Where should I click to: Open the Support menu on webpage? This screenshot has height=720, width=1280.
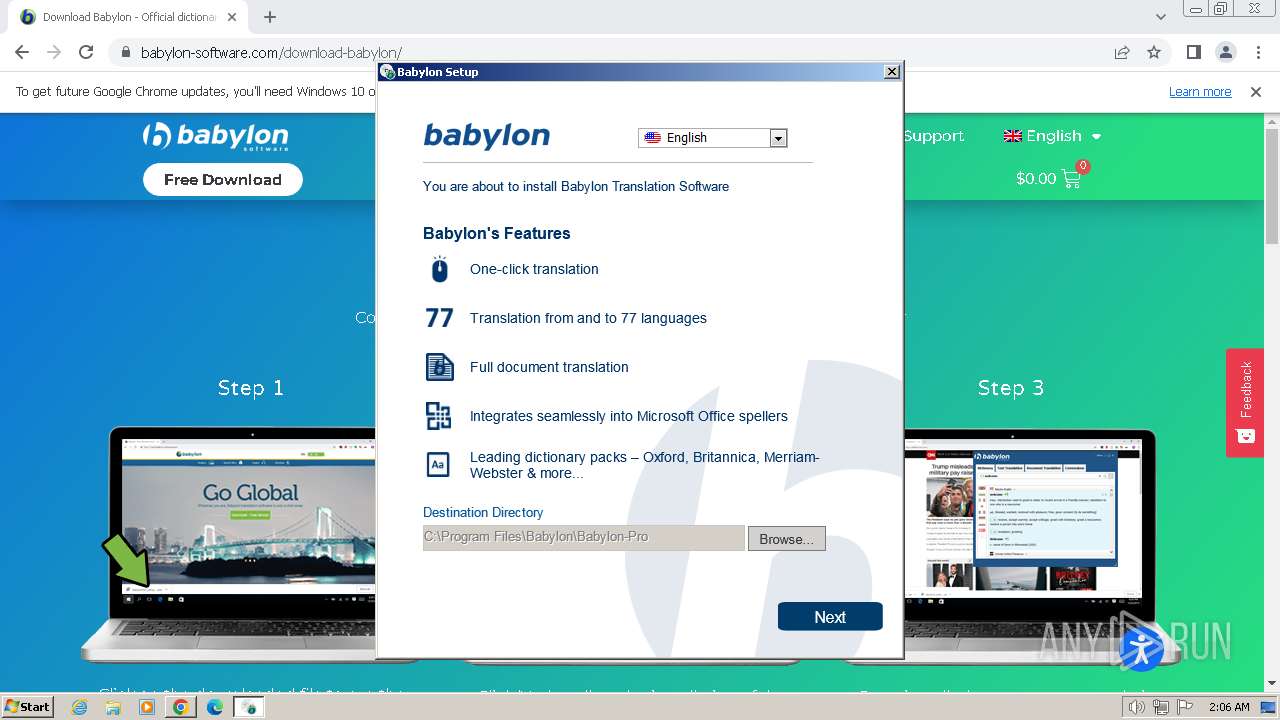[x=934, y=136]
